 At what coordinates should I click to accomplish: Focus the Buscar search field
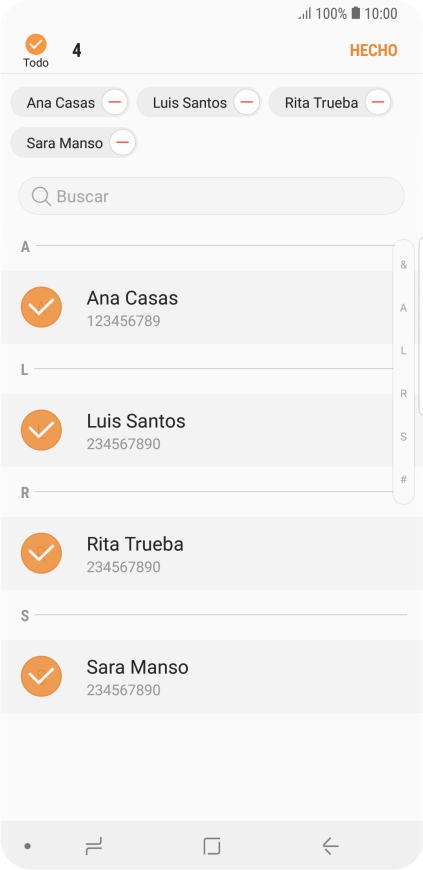coord(212,196)
